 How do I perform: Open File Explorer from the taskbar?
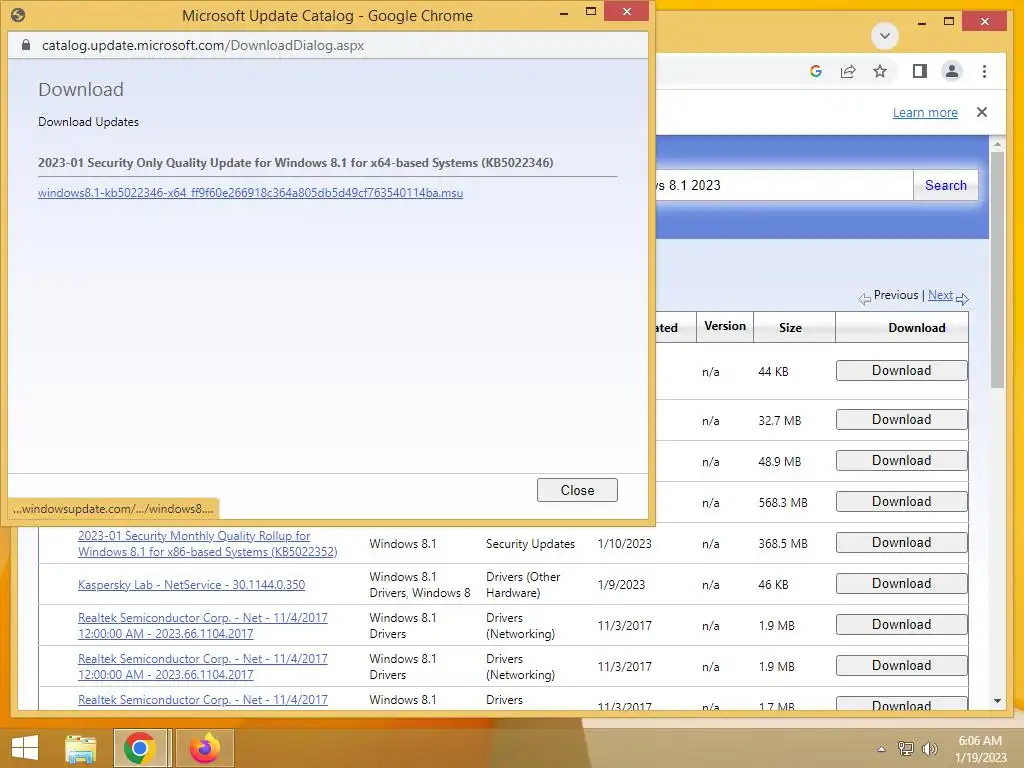point(80,748)
